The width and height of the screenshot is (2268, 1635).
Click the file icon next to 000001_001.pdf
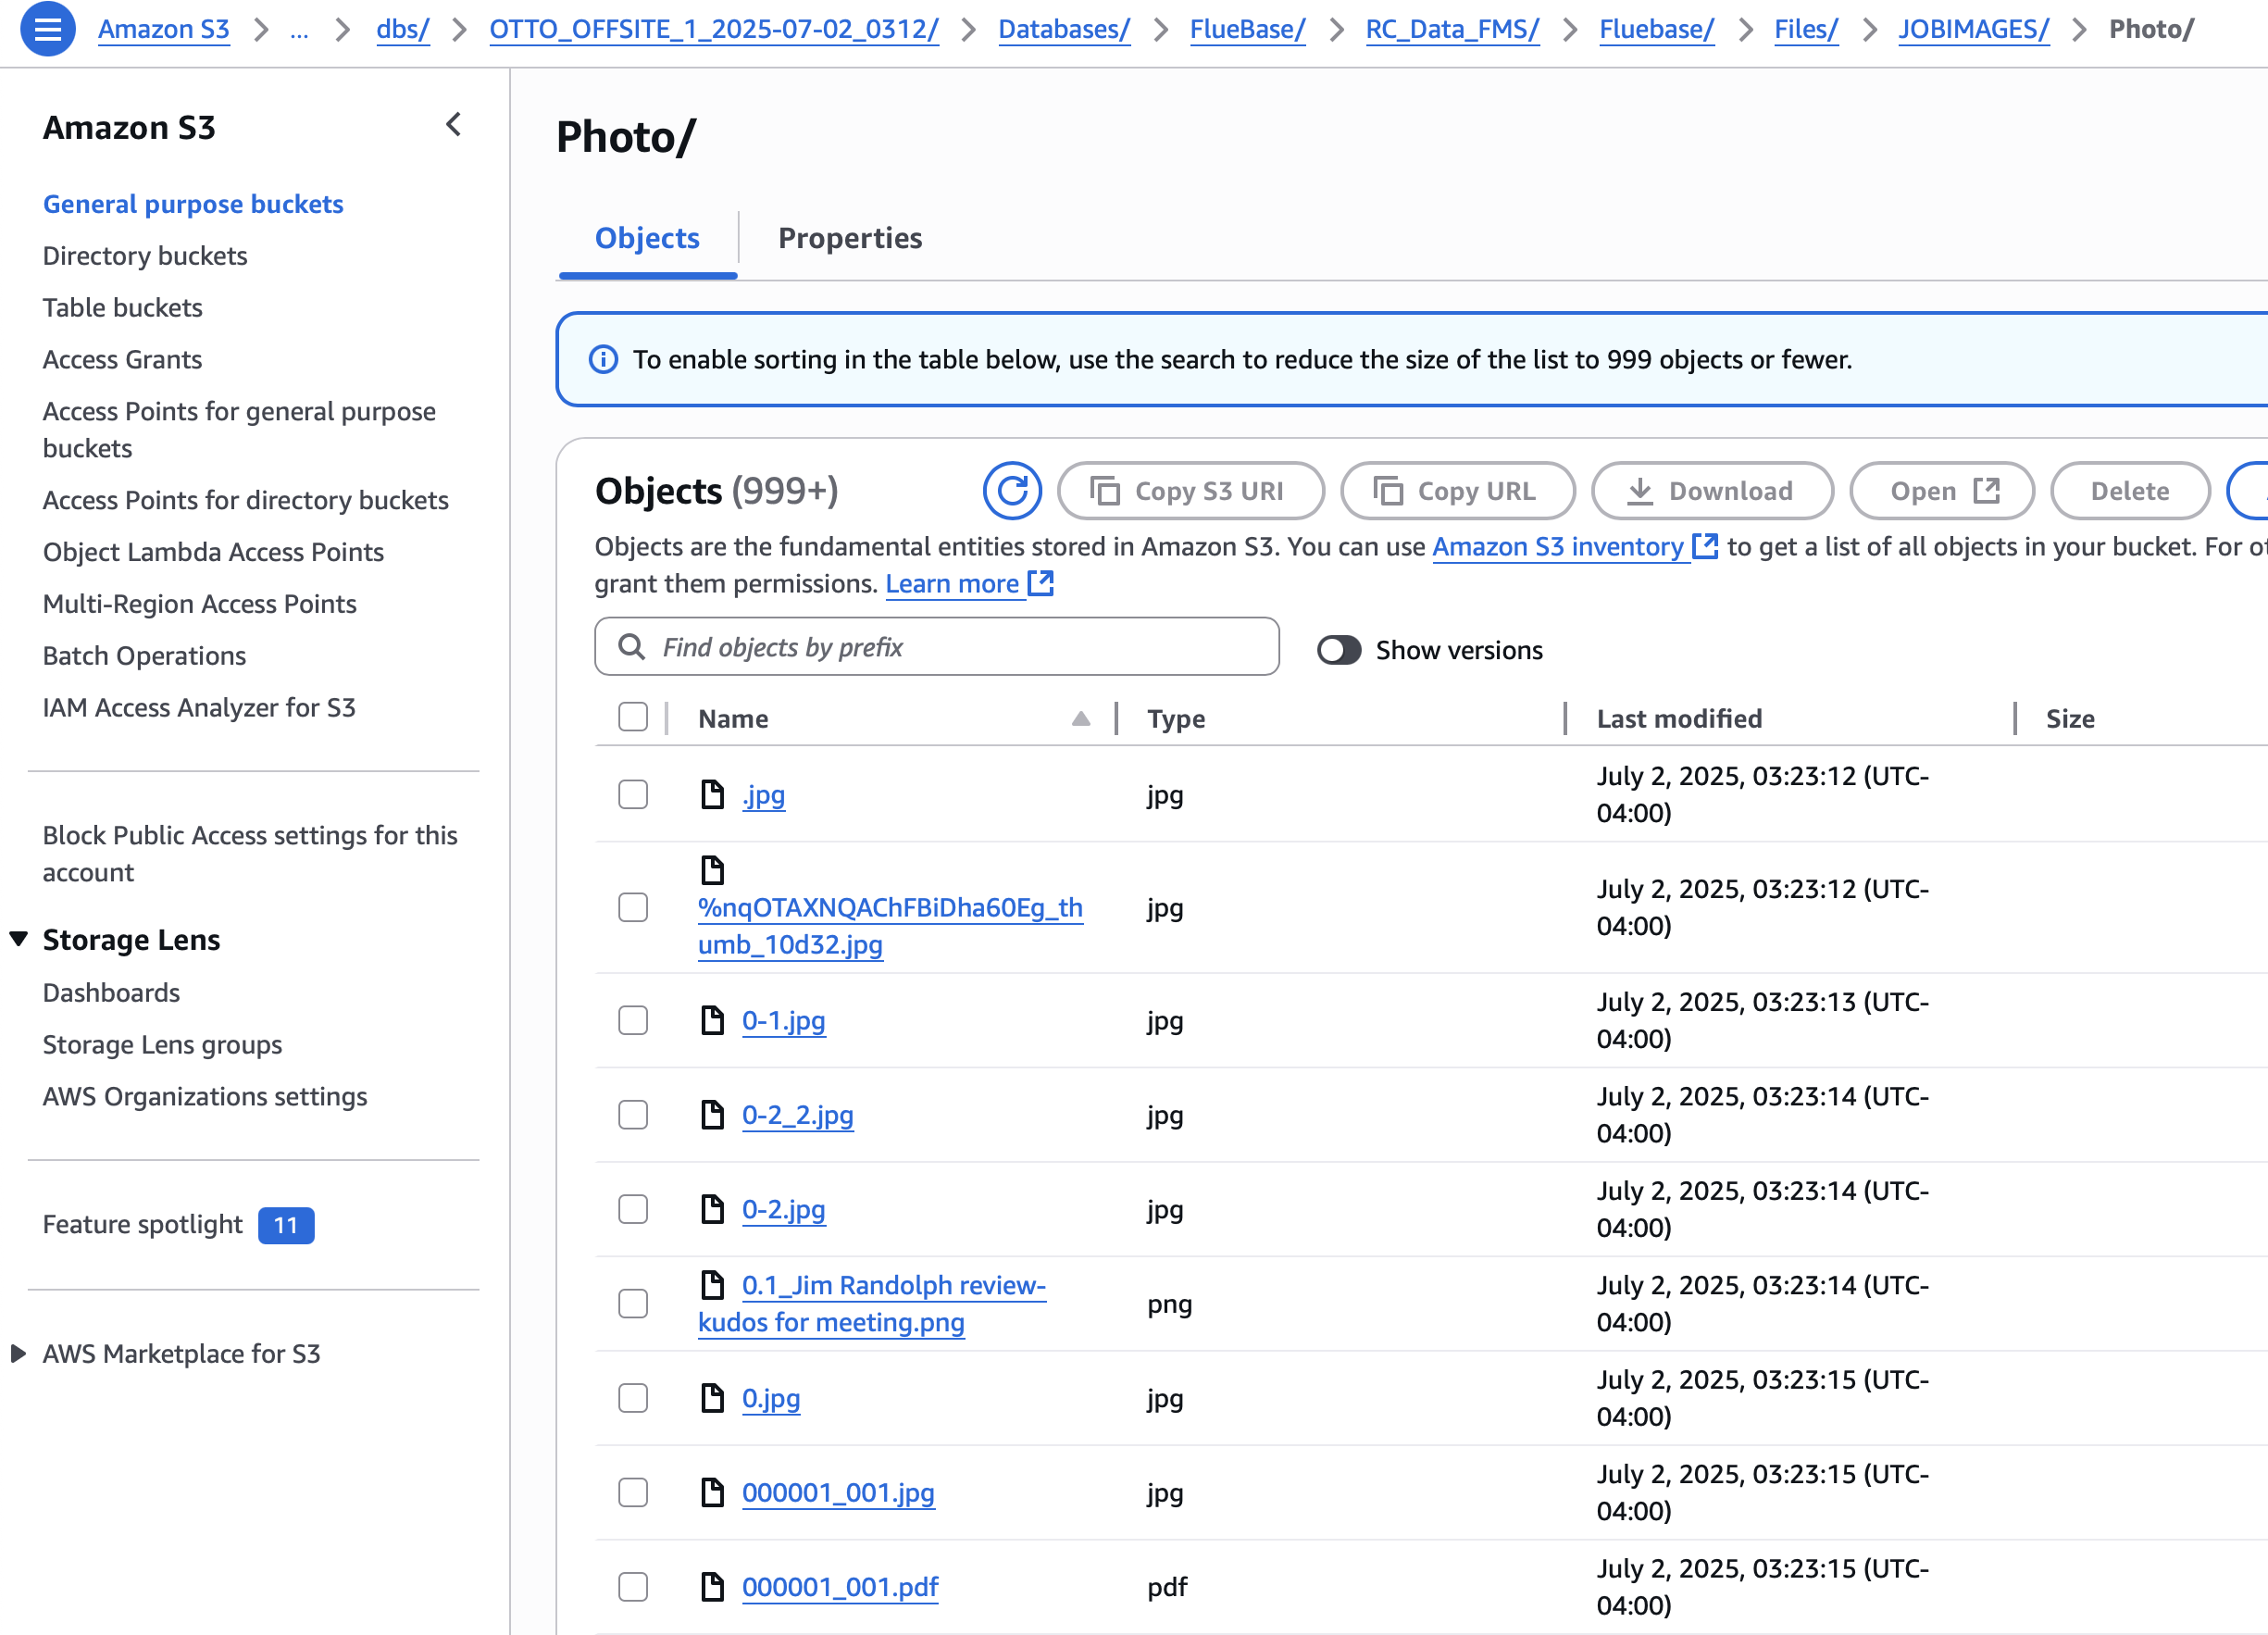click(712, 1587)
